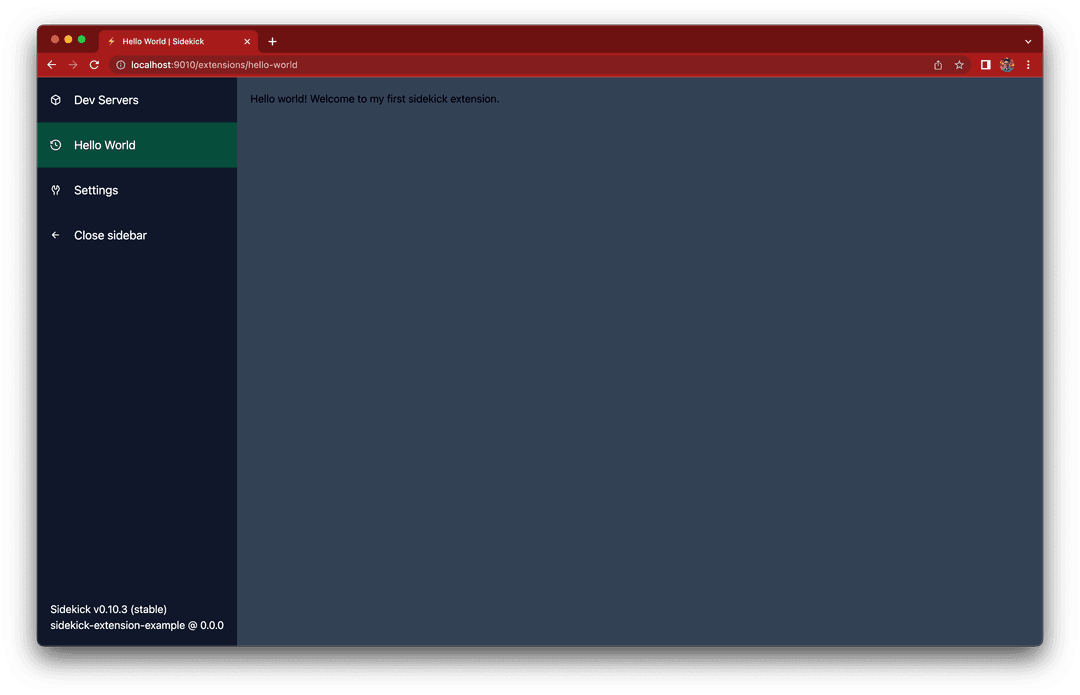
Task: Expand the chevron at the top-right of the tab bar
Action: tap(1028, 41)
